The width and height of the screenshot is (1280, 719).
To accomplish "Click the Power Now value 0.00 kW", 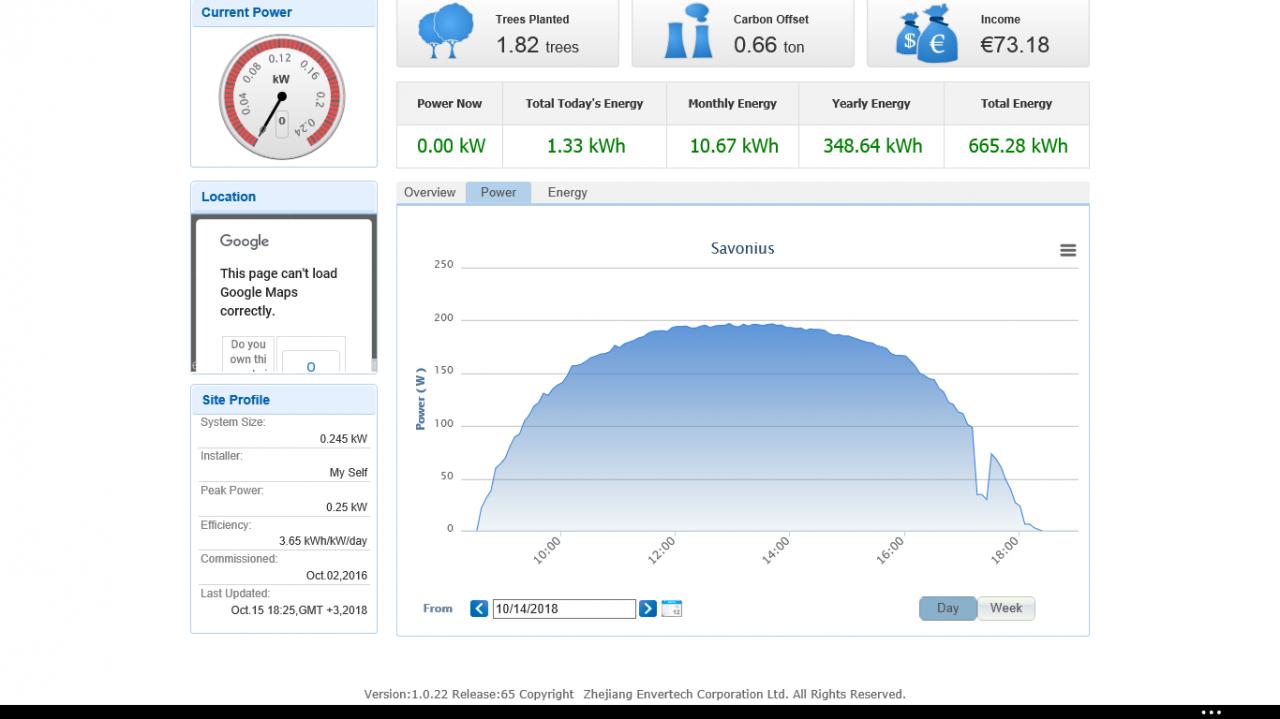I will click(x=451, y=146).
